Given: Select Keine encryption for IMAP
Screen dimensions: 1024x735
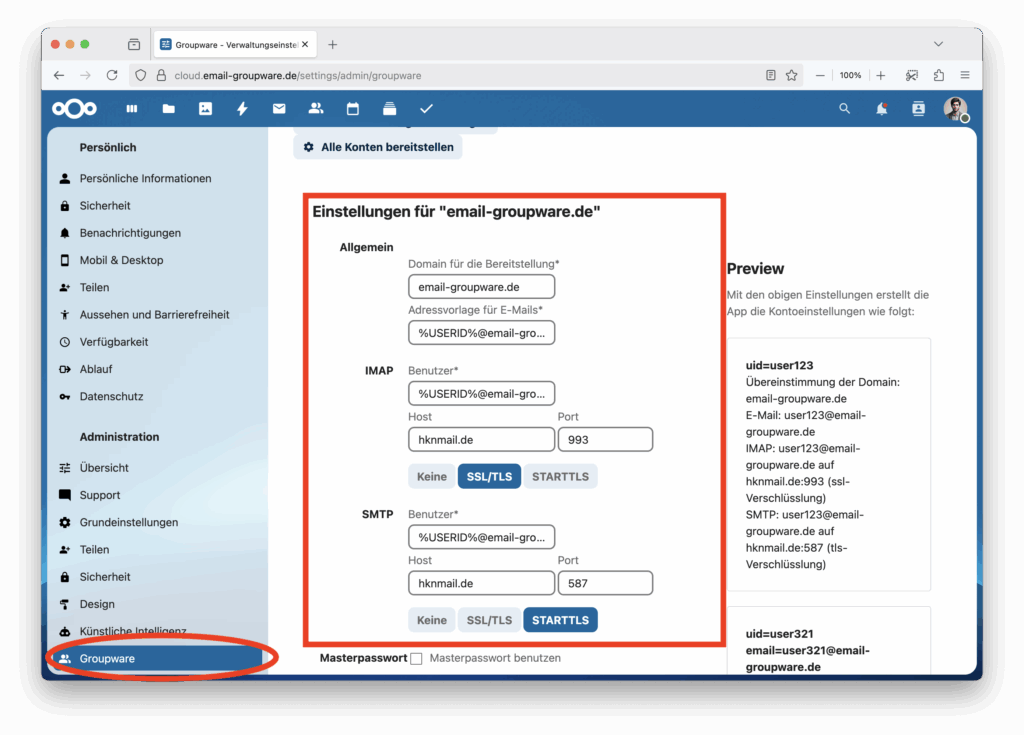Looking at the screenshot, I should pos(432,476).
